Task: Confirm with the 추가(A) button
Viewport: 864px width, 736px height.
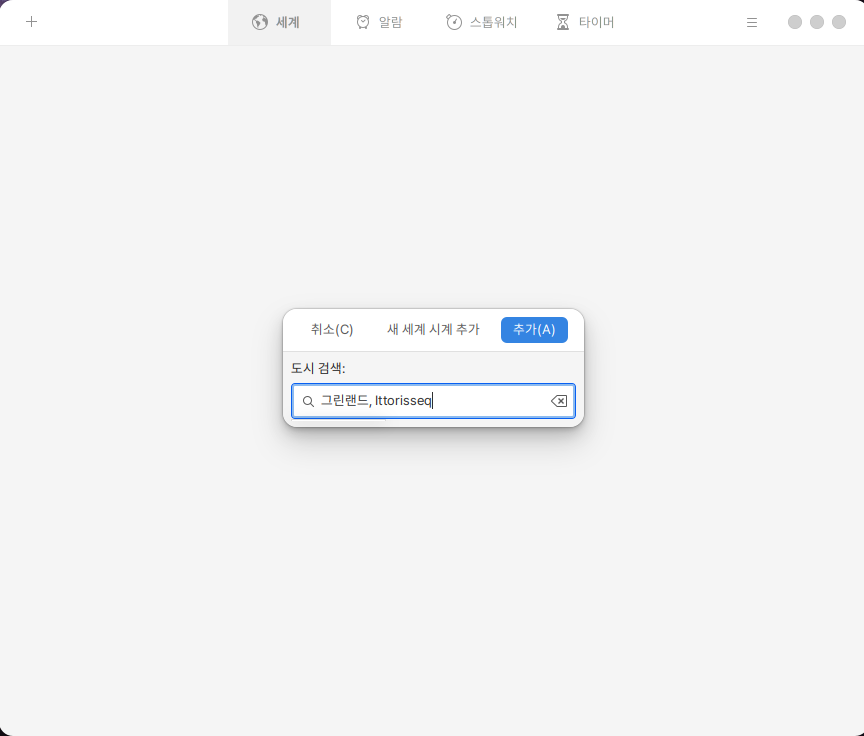Action: pos(534,329)
